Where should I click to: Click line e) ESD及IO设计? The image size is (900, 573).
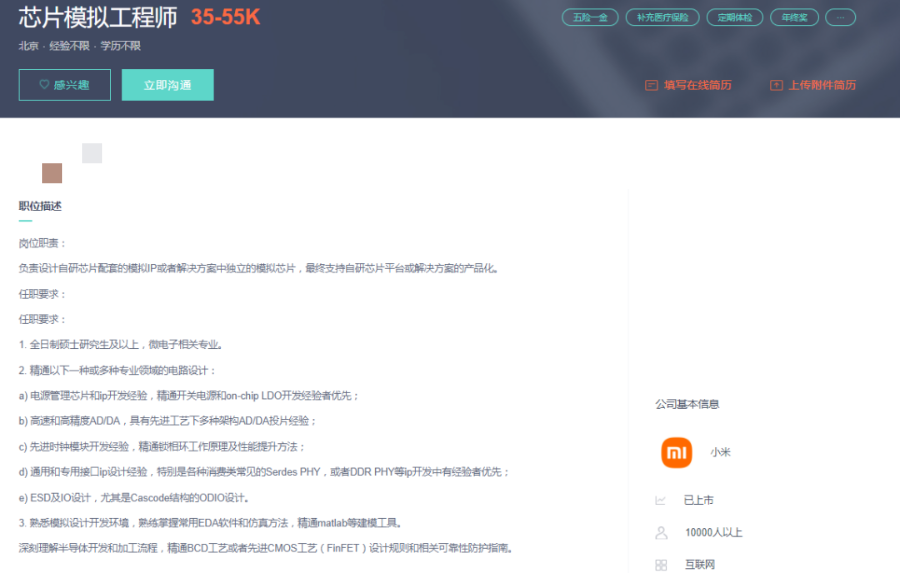point(134,498)
